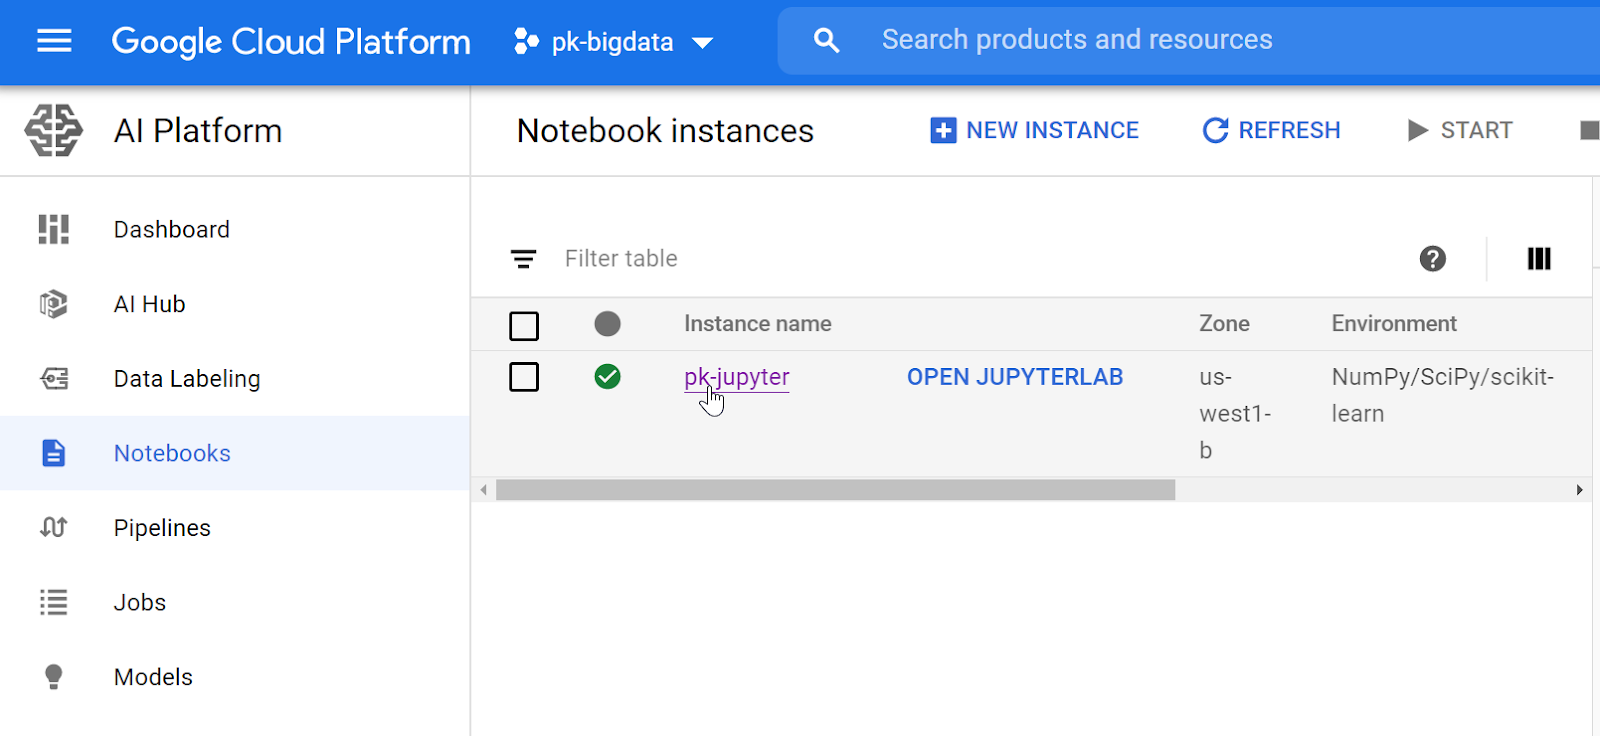Click the Notebooks document icon
The height and width of the screenshot is (736, 1600).
coord(54,453)
